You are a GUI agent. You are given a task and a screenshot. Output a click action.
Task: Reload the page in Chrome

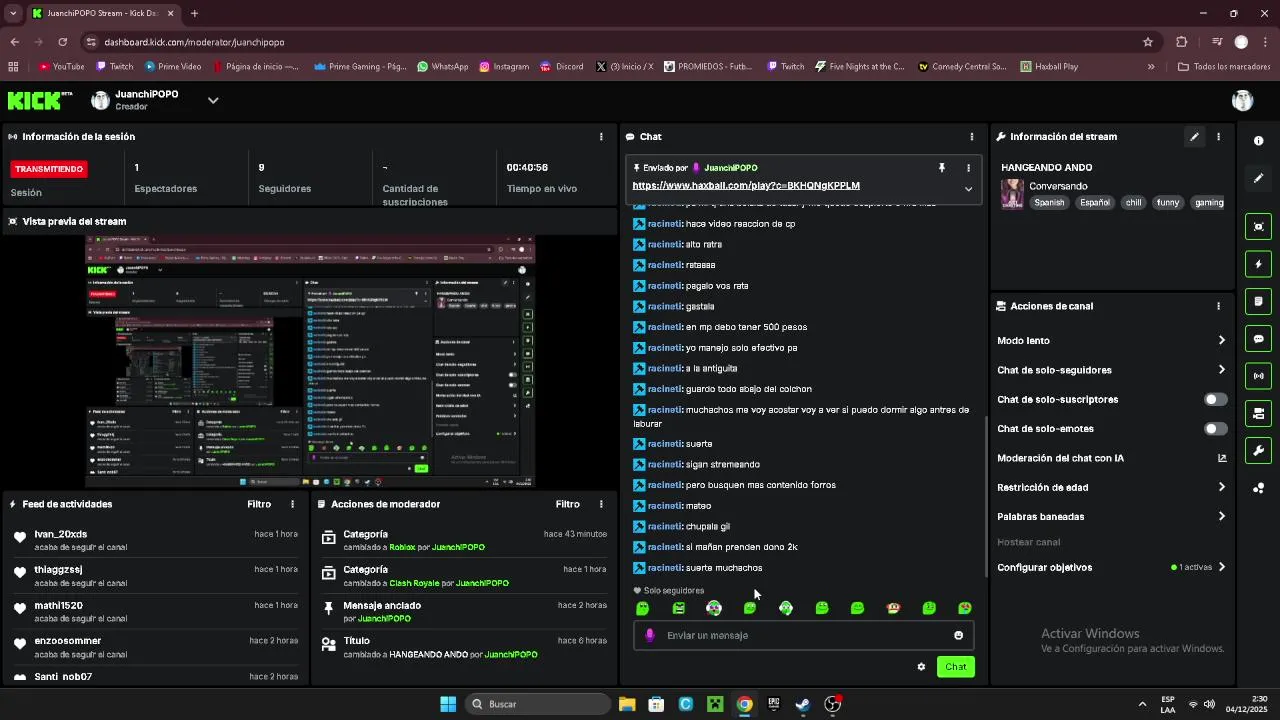pyautogui.click(x=62, y=42)
